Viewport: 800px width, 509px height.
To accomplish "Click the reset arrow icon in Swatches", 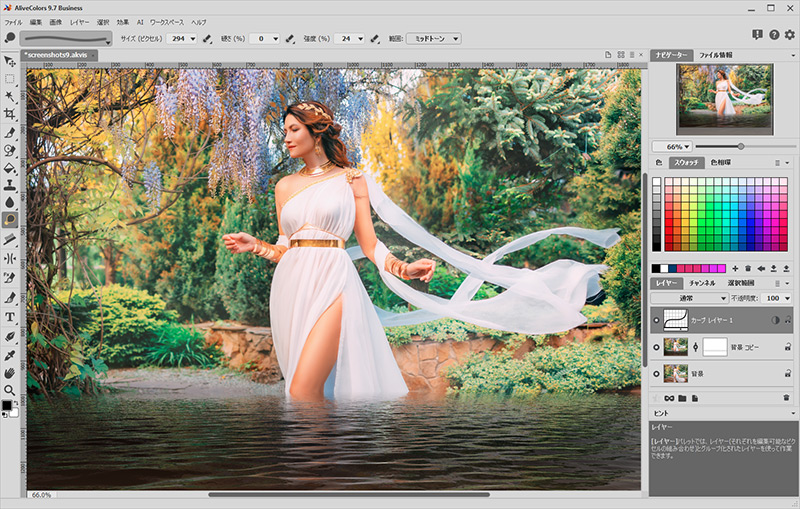I will click(761, 268).
